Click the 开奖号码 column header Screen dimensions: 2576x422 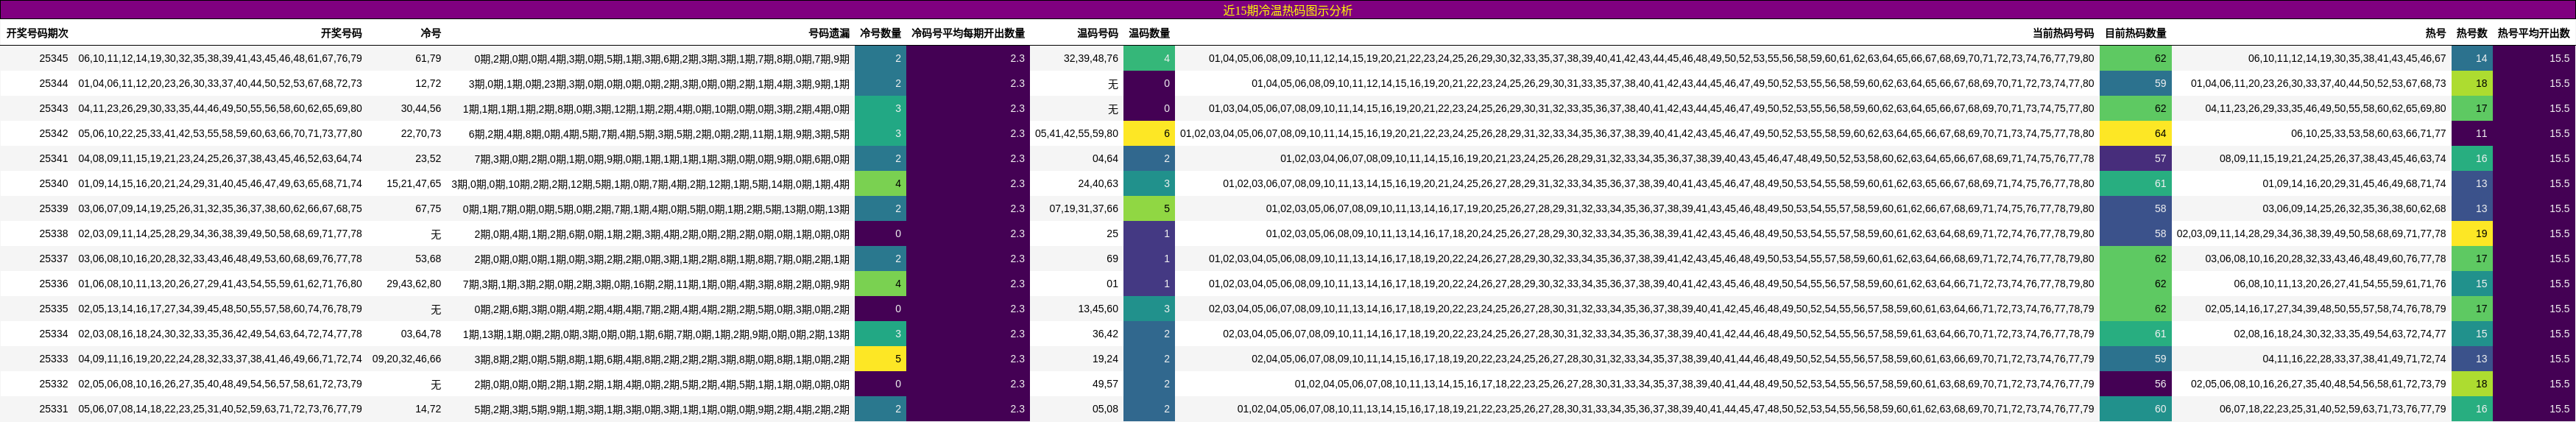[x=341, y=33]
